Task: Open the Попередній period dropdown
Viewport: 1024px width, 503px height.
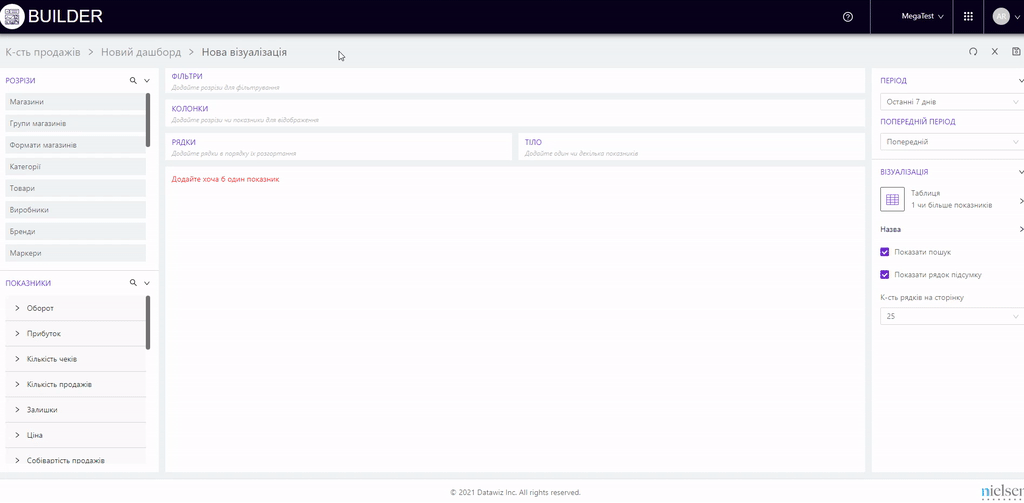Action: pyautogui.click(x=950, y=142)
